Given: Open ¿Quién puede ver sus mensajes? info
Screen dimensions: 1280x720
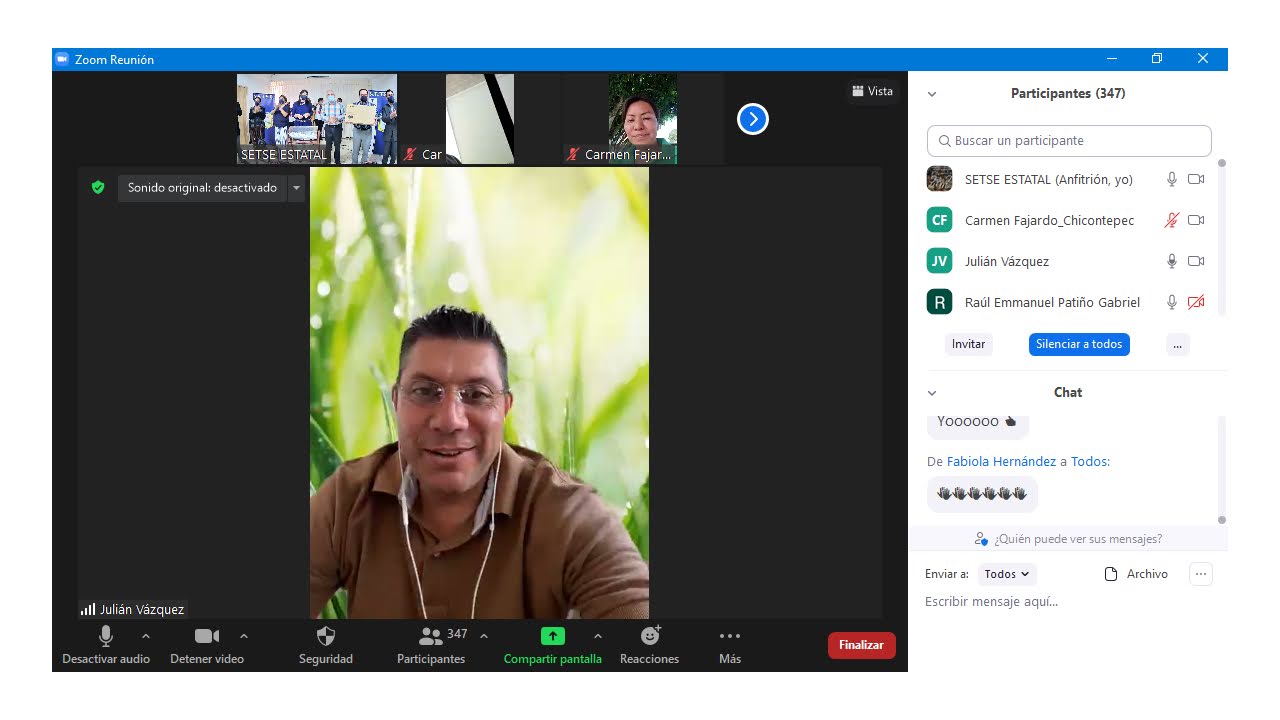Looking at the screenshot, I should (1068, 539).
